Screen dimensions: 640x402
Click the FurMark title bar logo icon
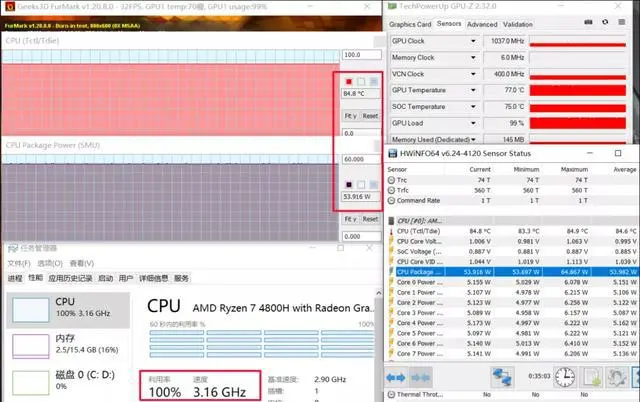[10, 7]
